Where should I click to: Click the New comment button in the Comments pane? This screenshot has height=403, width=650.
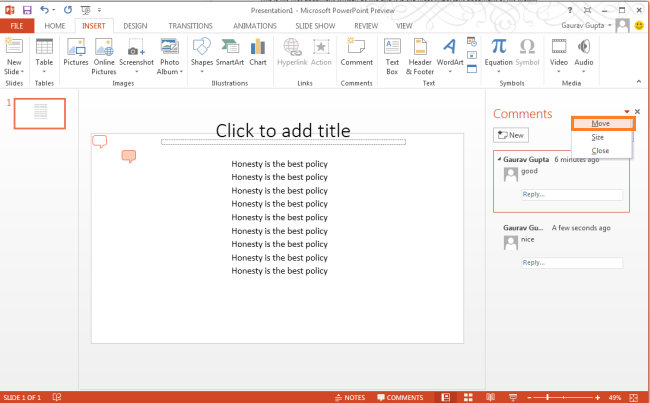point(511,135)
